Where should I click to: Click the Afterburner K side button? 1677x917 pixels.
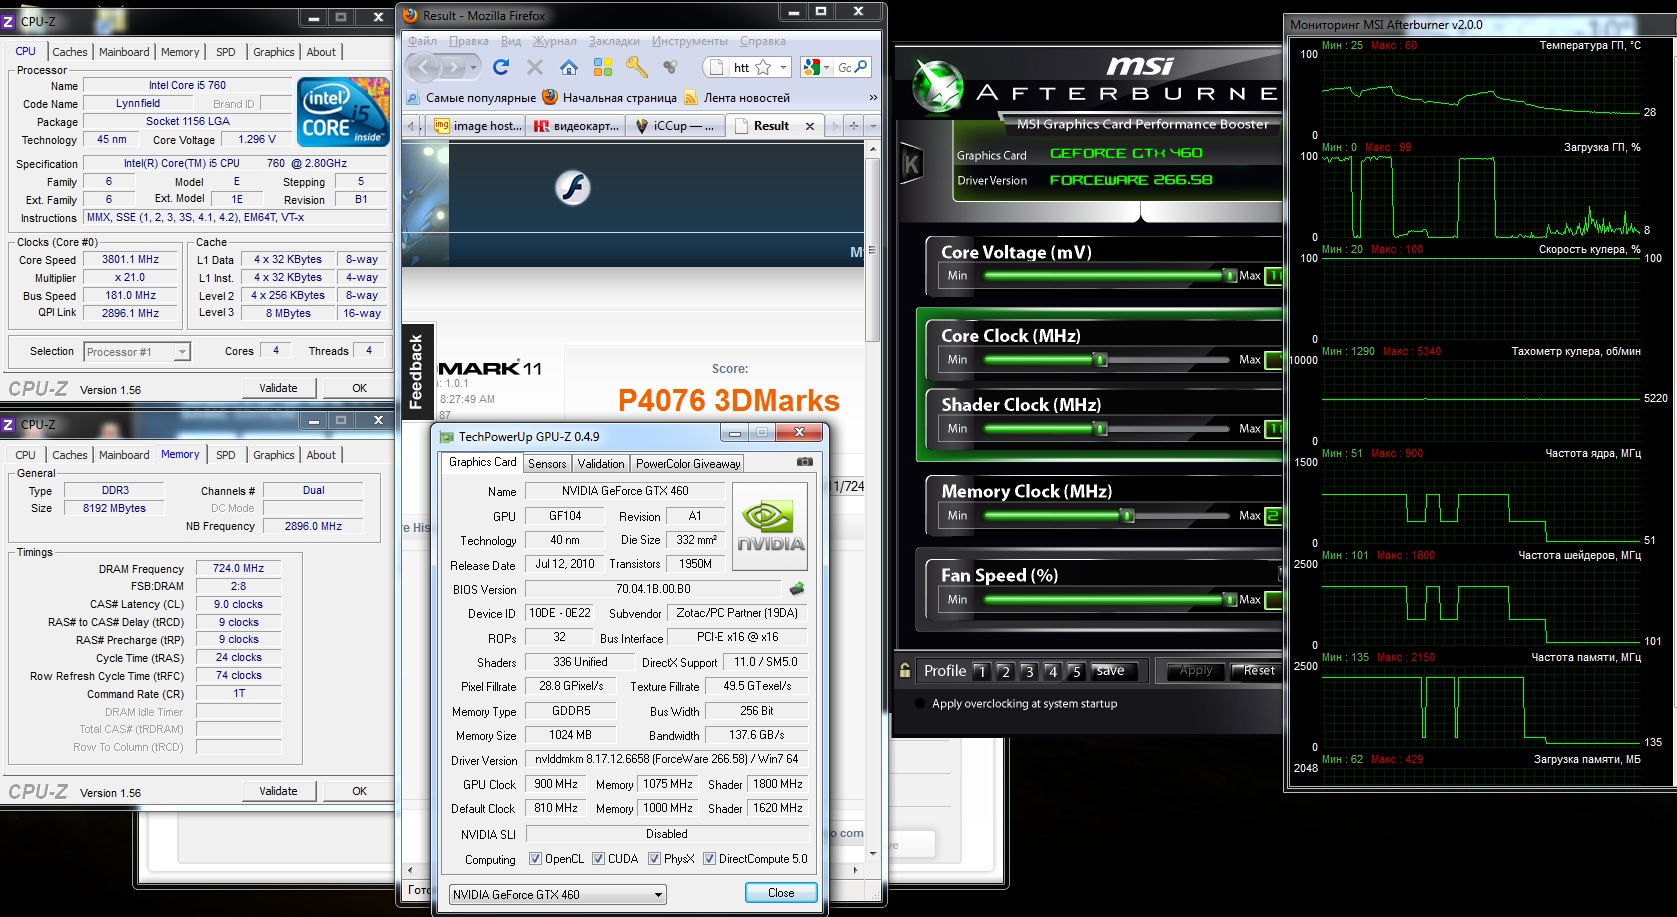click(911, 165)
